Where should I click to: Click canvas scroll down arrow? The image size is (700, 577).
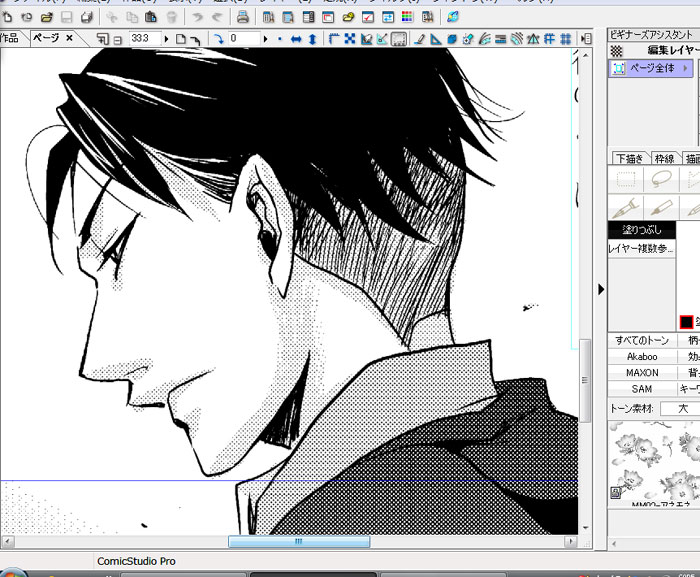(x=585, y=527)
